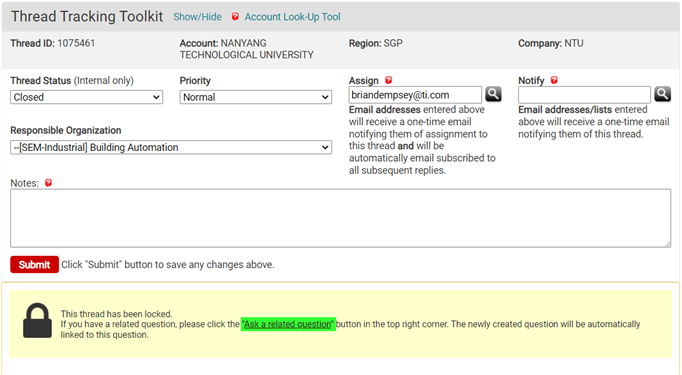Open the Priority dropdown showing Normal
The image size is (682, 375).
[x=256, y=97]
